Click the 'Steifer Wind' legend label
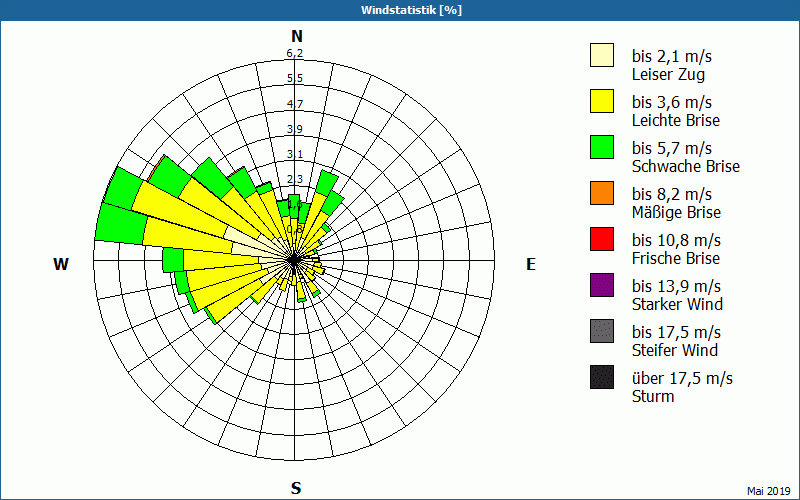 tap(674, 350)
